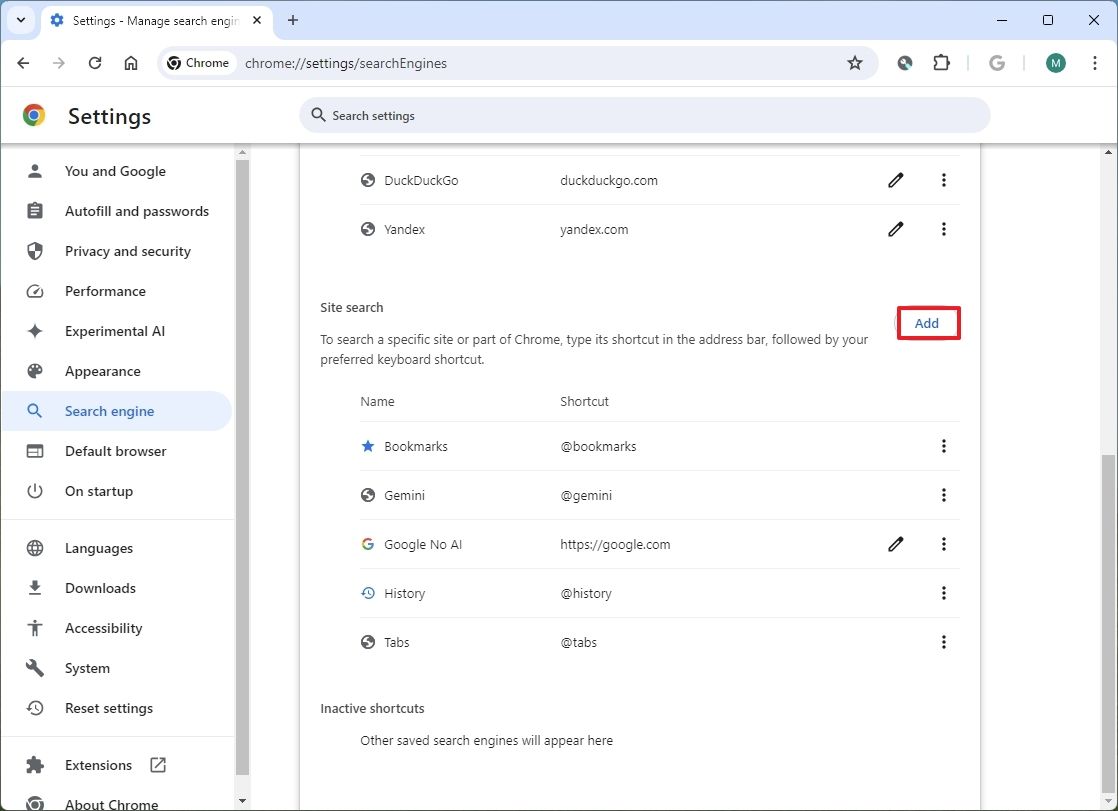The width and height of the screenshot is (1118, 811).
Task: Click the globe icon near the extensions button
Action: (904, 62)
